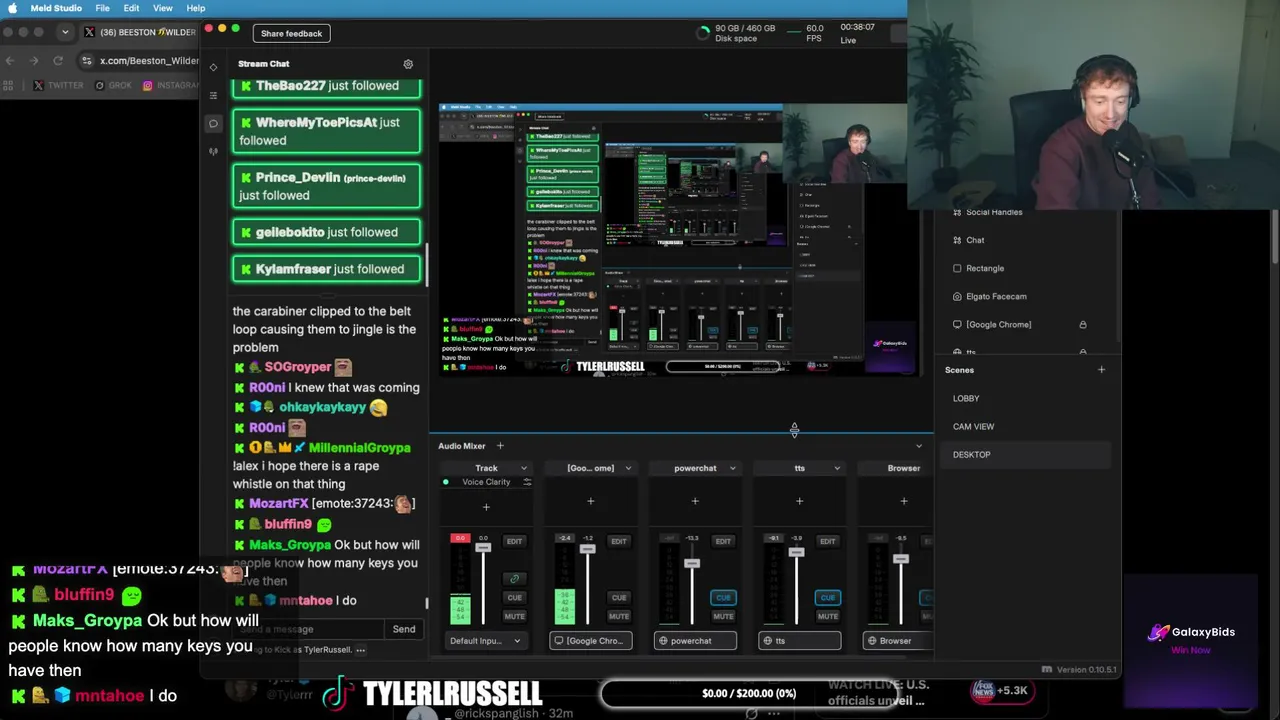Add an effect to the Browser channel
Screen dimensions: 1280x720
[x=904, y=501]
